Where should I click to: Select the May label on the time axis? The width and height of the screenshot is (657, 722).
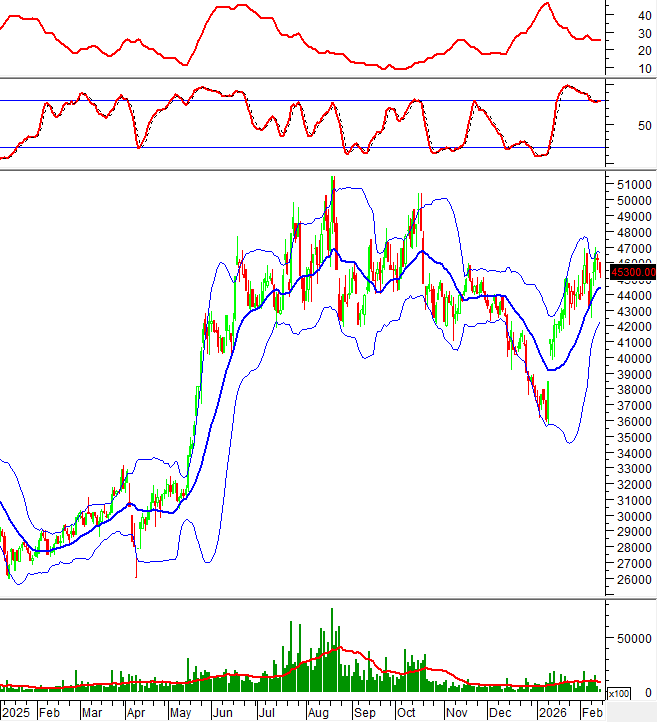(180, 713)
